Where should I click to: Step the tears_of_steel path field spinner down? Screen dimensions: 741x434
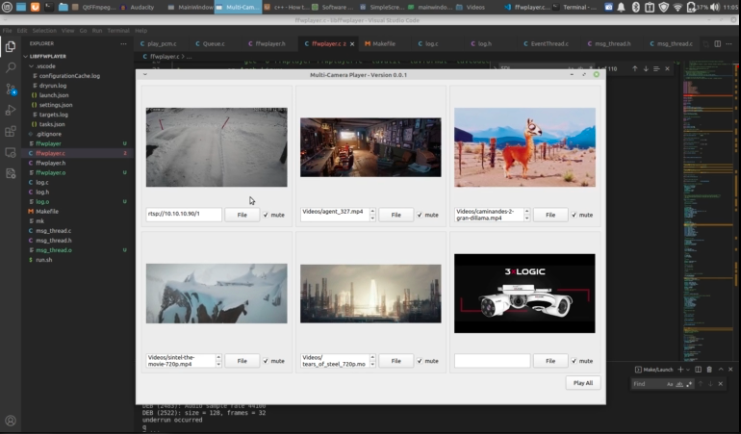372,364
